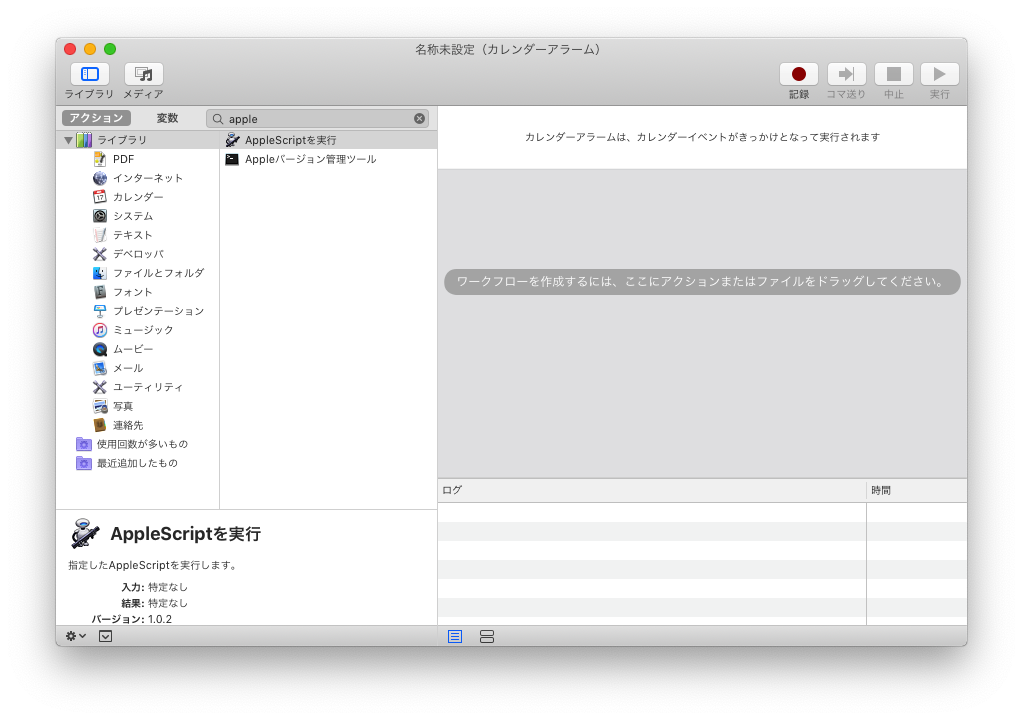Click the magnifying glass search icon
Screen dimensions: 1023x720
click(x=218, y=119)
